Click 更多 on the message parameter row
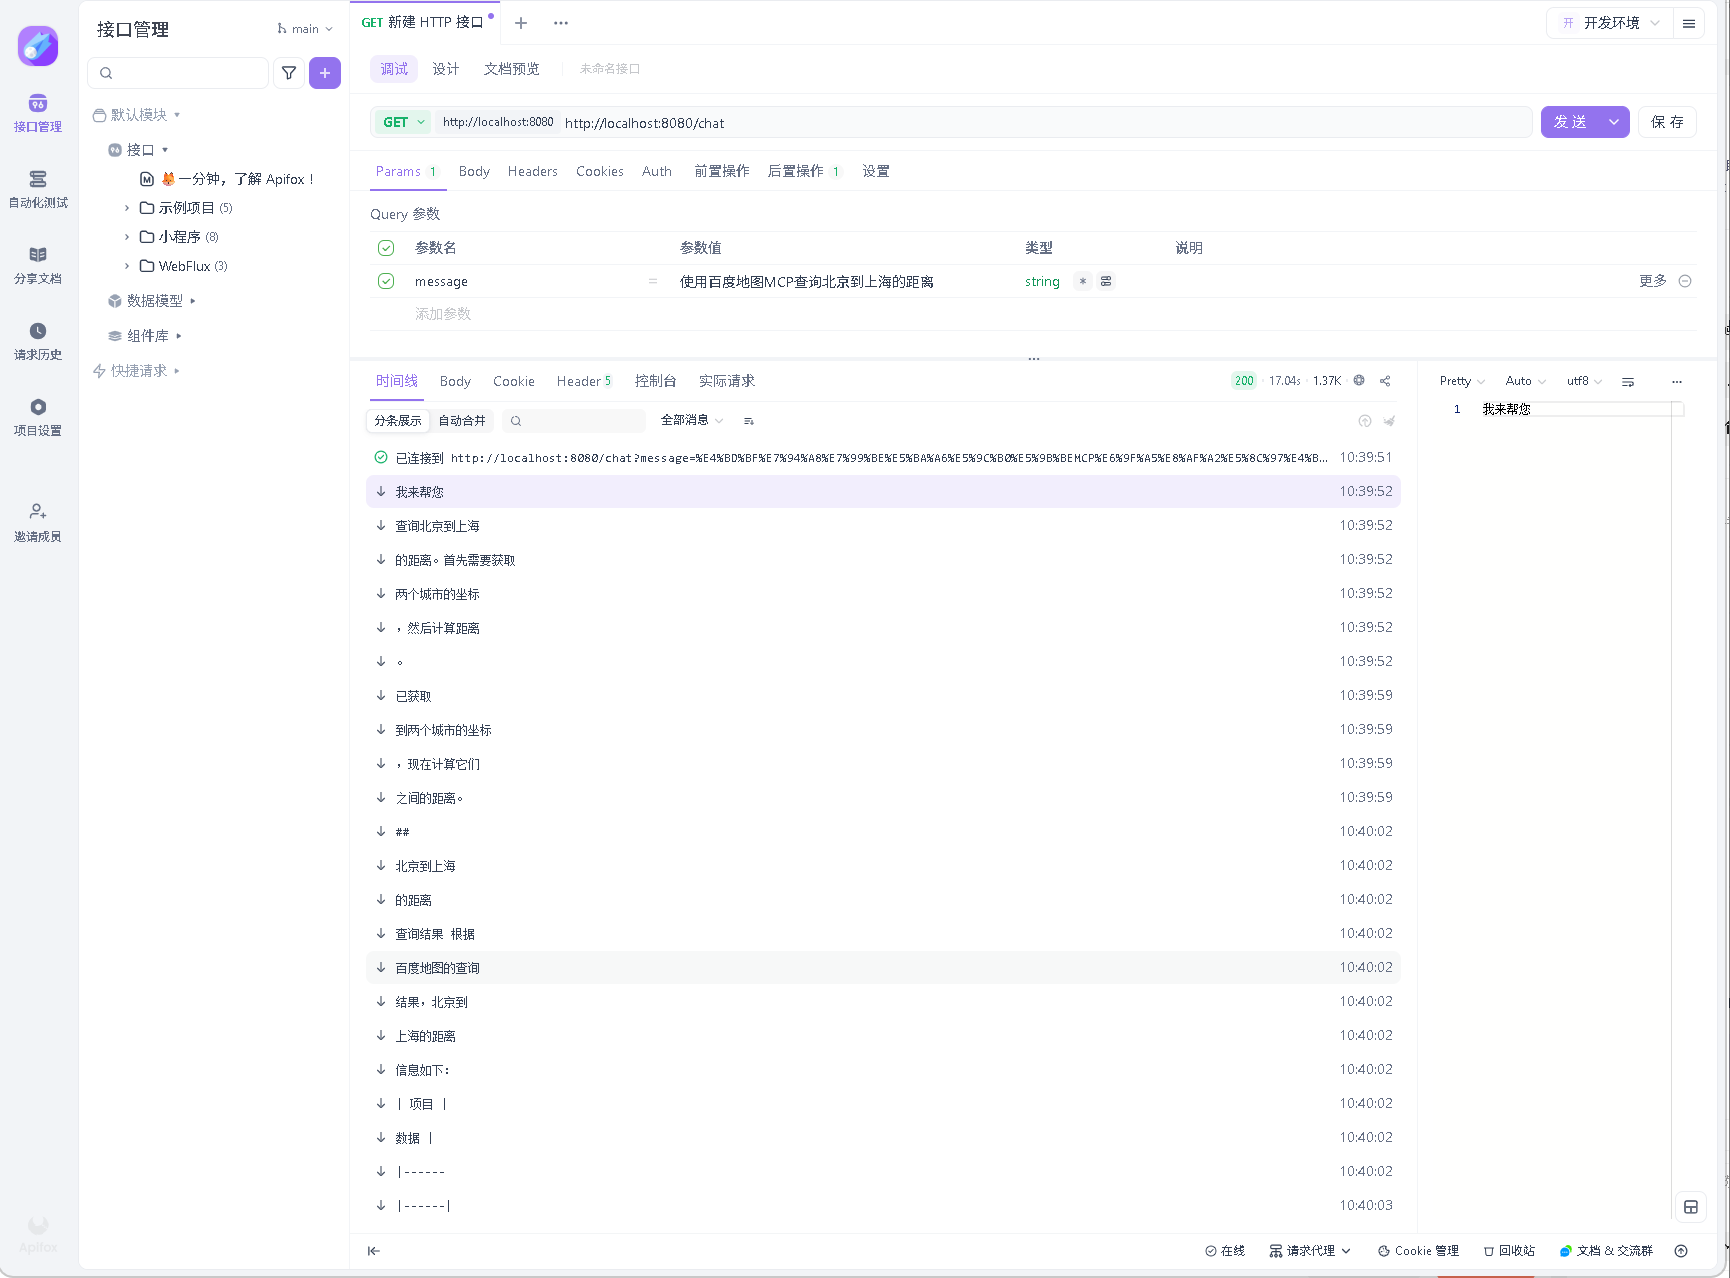The image size is (1730, 1278). (x=1653, y=281)
